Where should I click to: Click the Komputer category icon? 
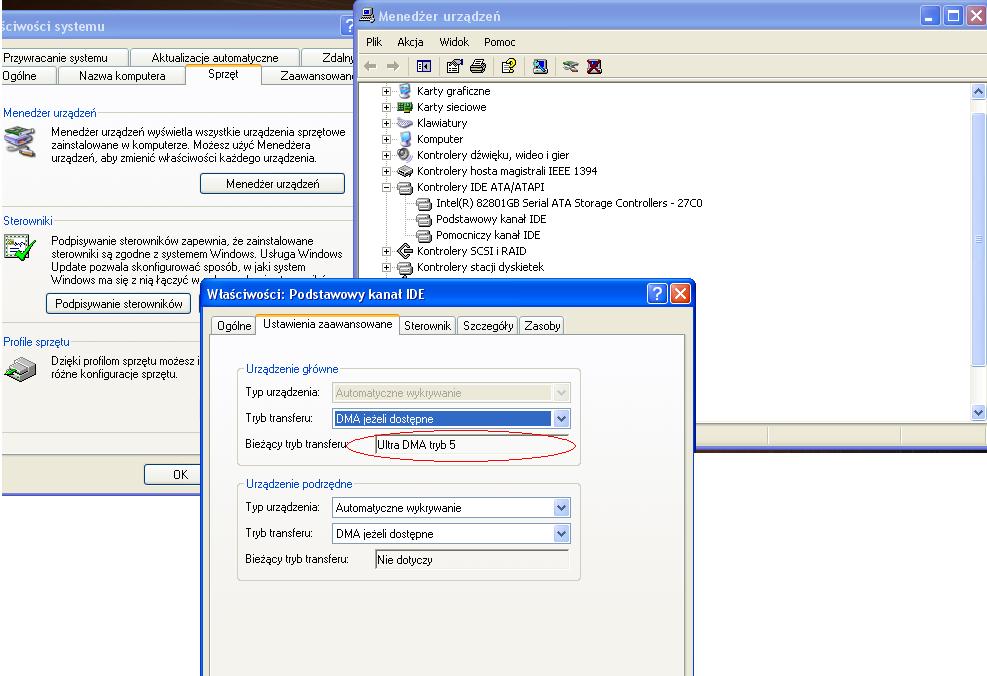tap(405, 139)
